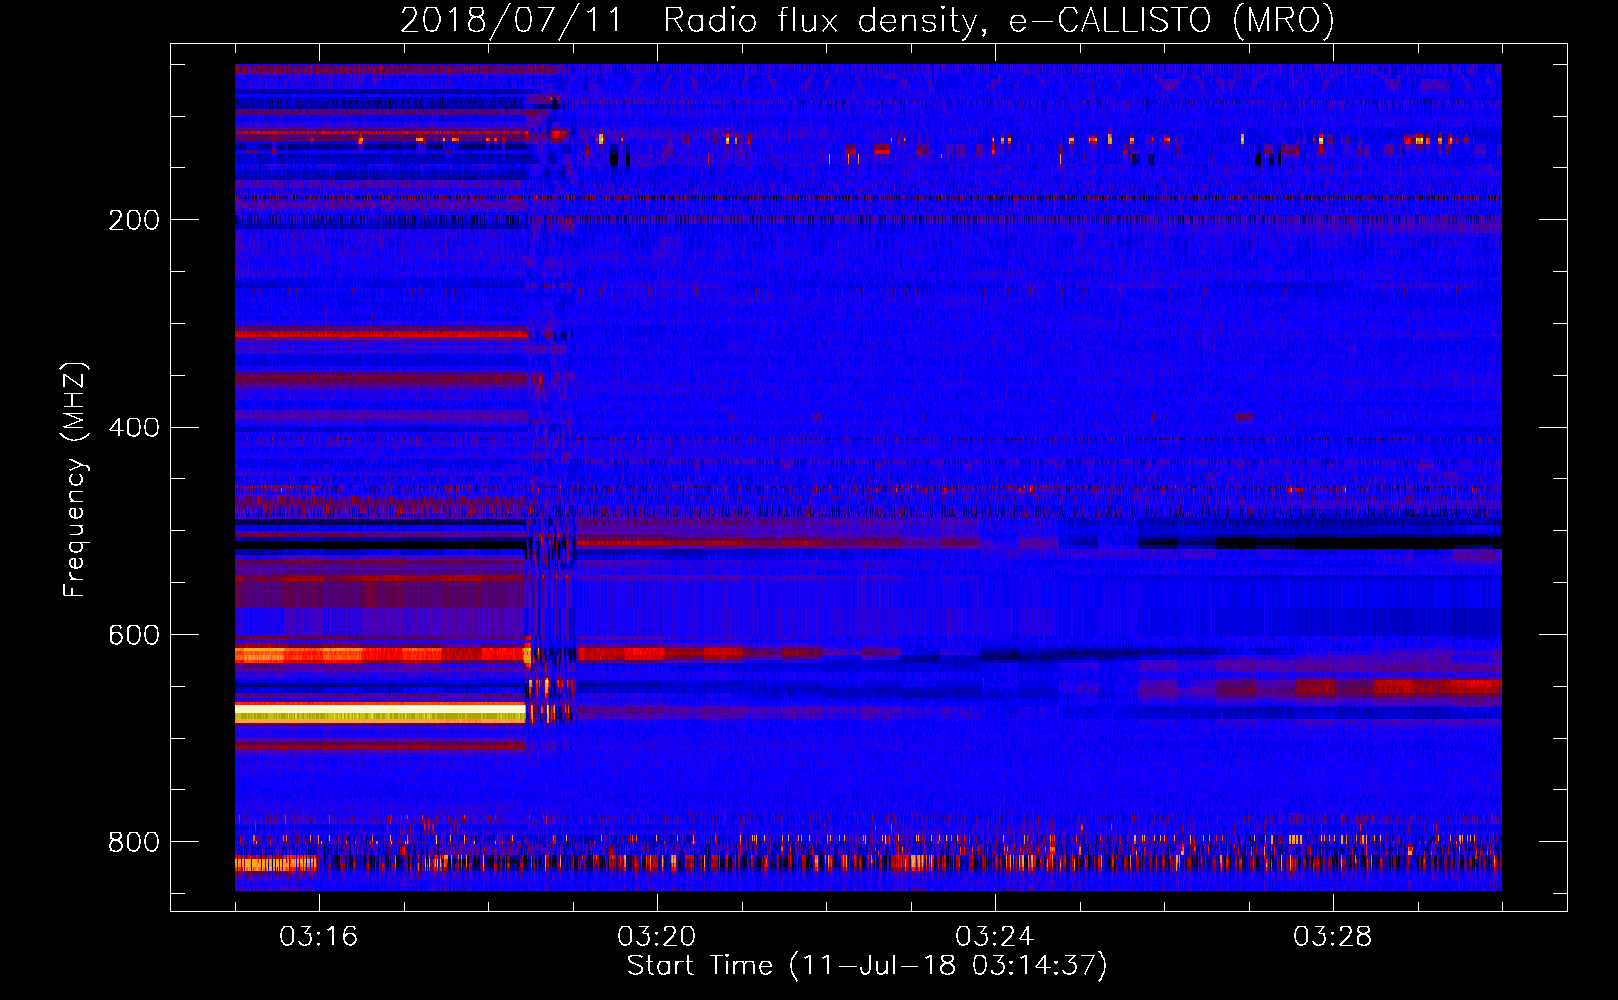This screenshot has height=1000, width=1618.
Task: Click the '03:20' time tick label
Action: point(656,937)
